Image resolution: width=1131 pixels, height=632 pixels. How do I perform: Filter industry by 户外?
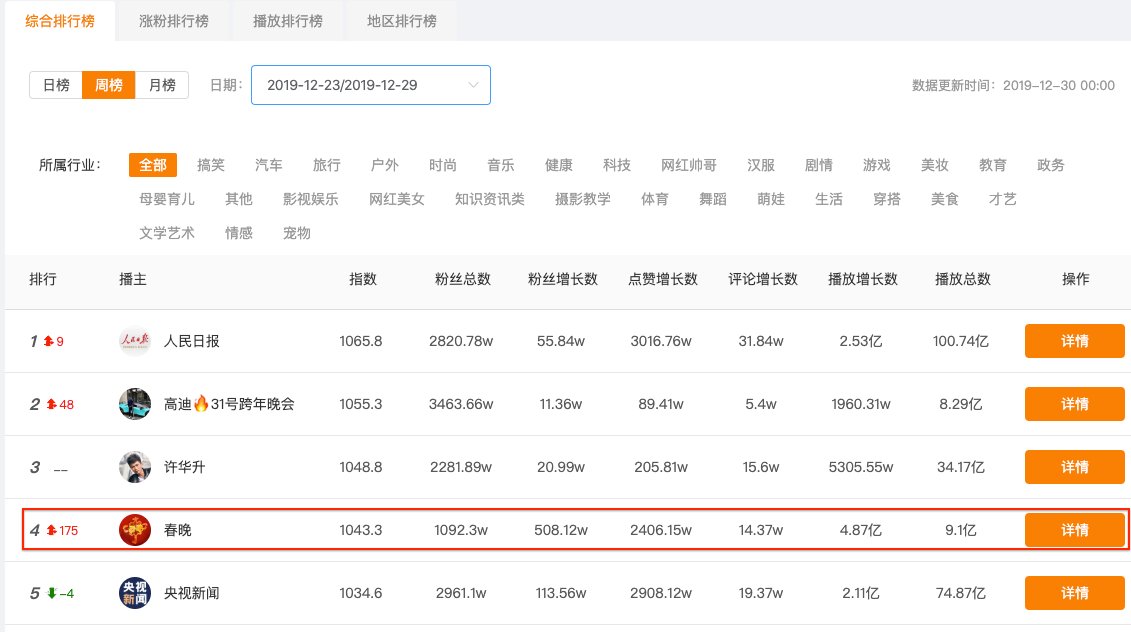pyautogui.click(x=384, y=165)
